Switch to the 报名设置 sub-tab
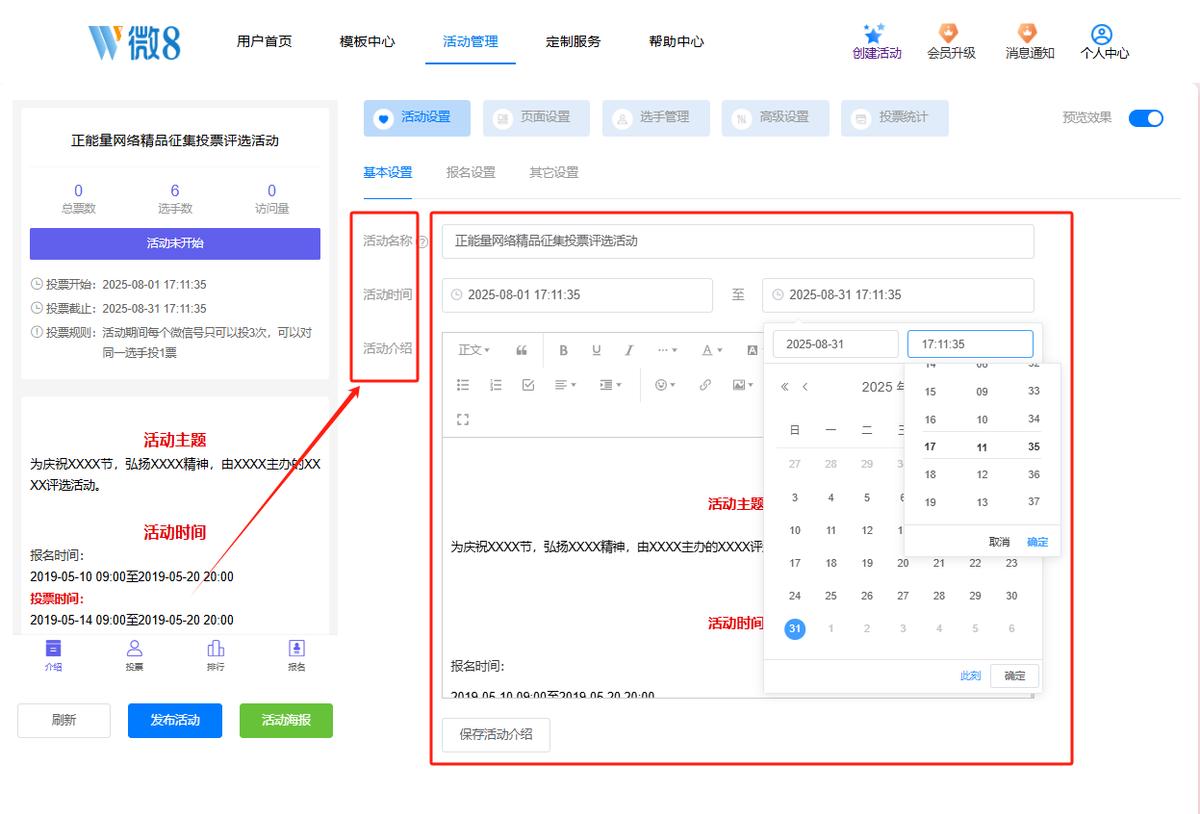 (x=471, y=172)
